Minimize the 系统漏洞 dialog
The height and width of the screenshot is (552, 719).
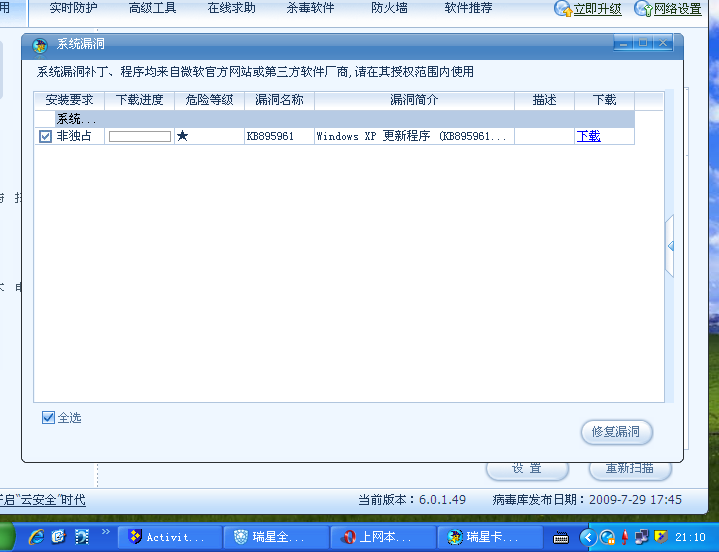(623, 43)
